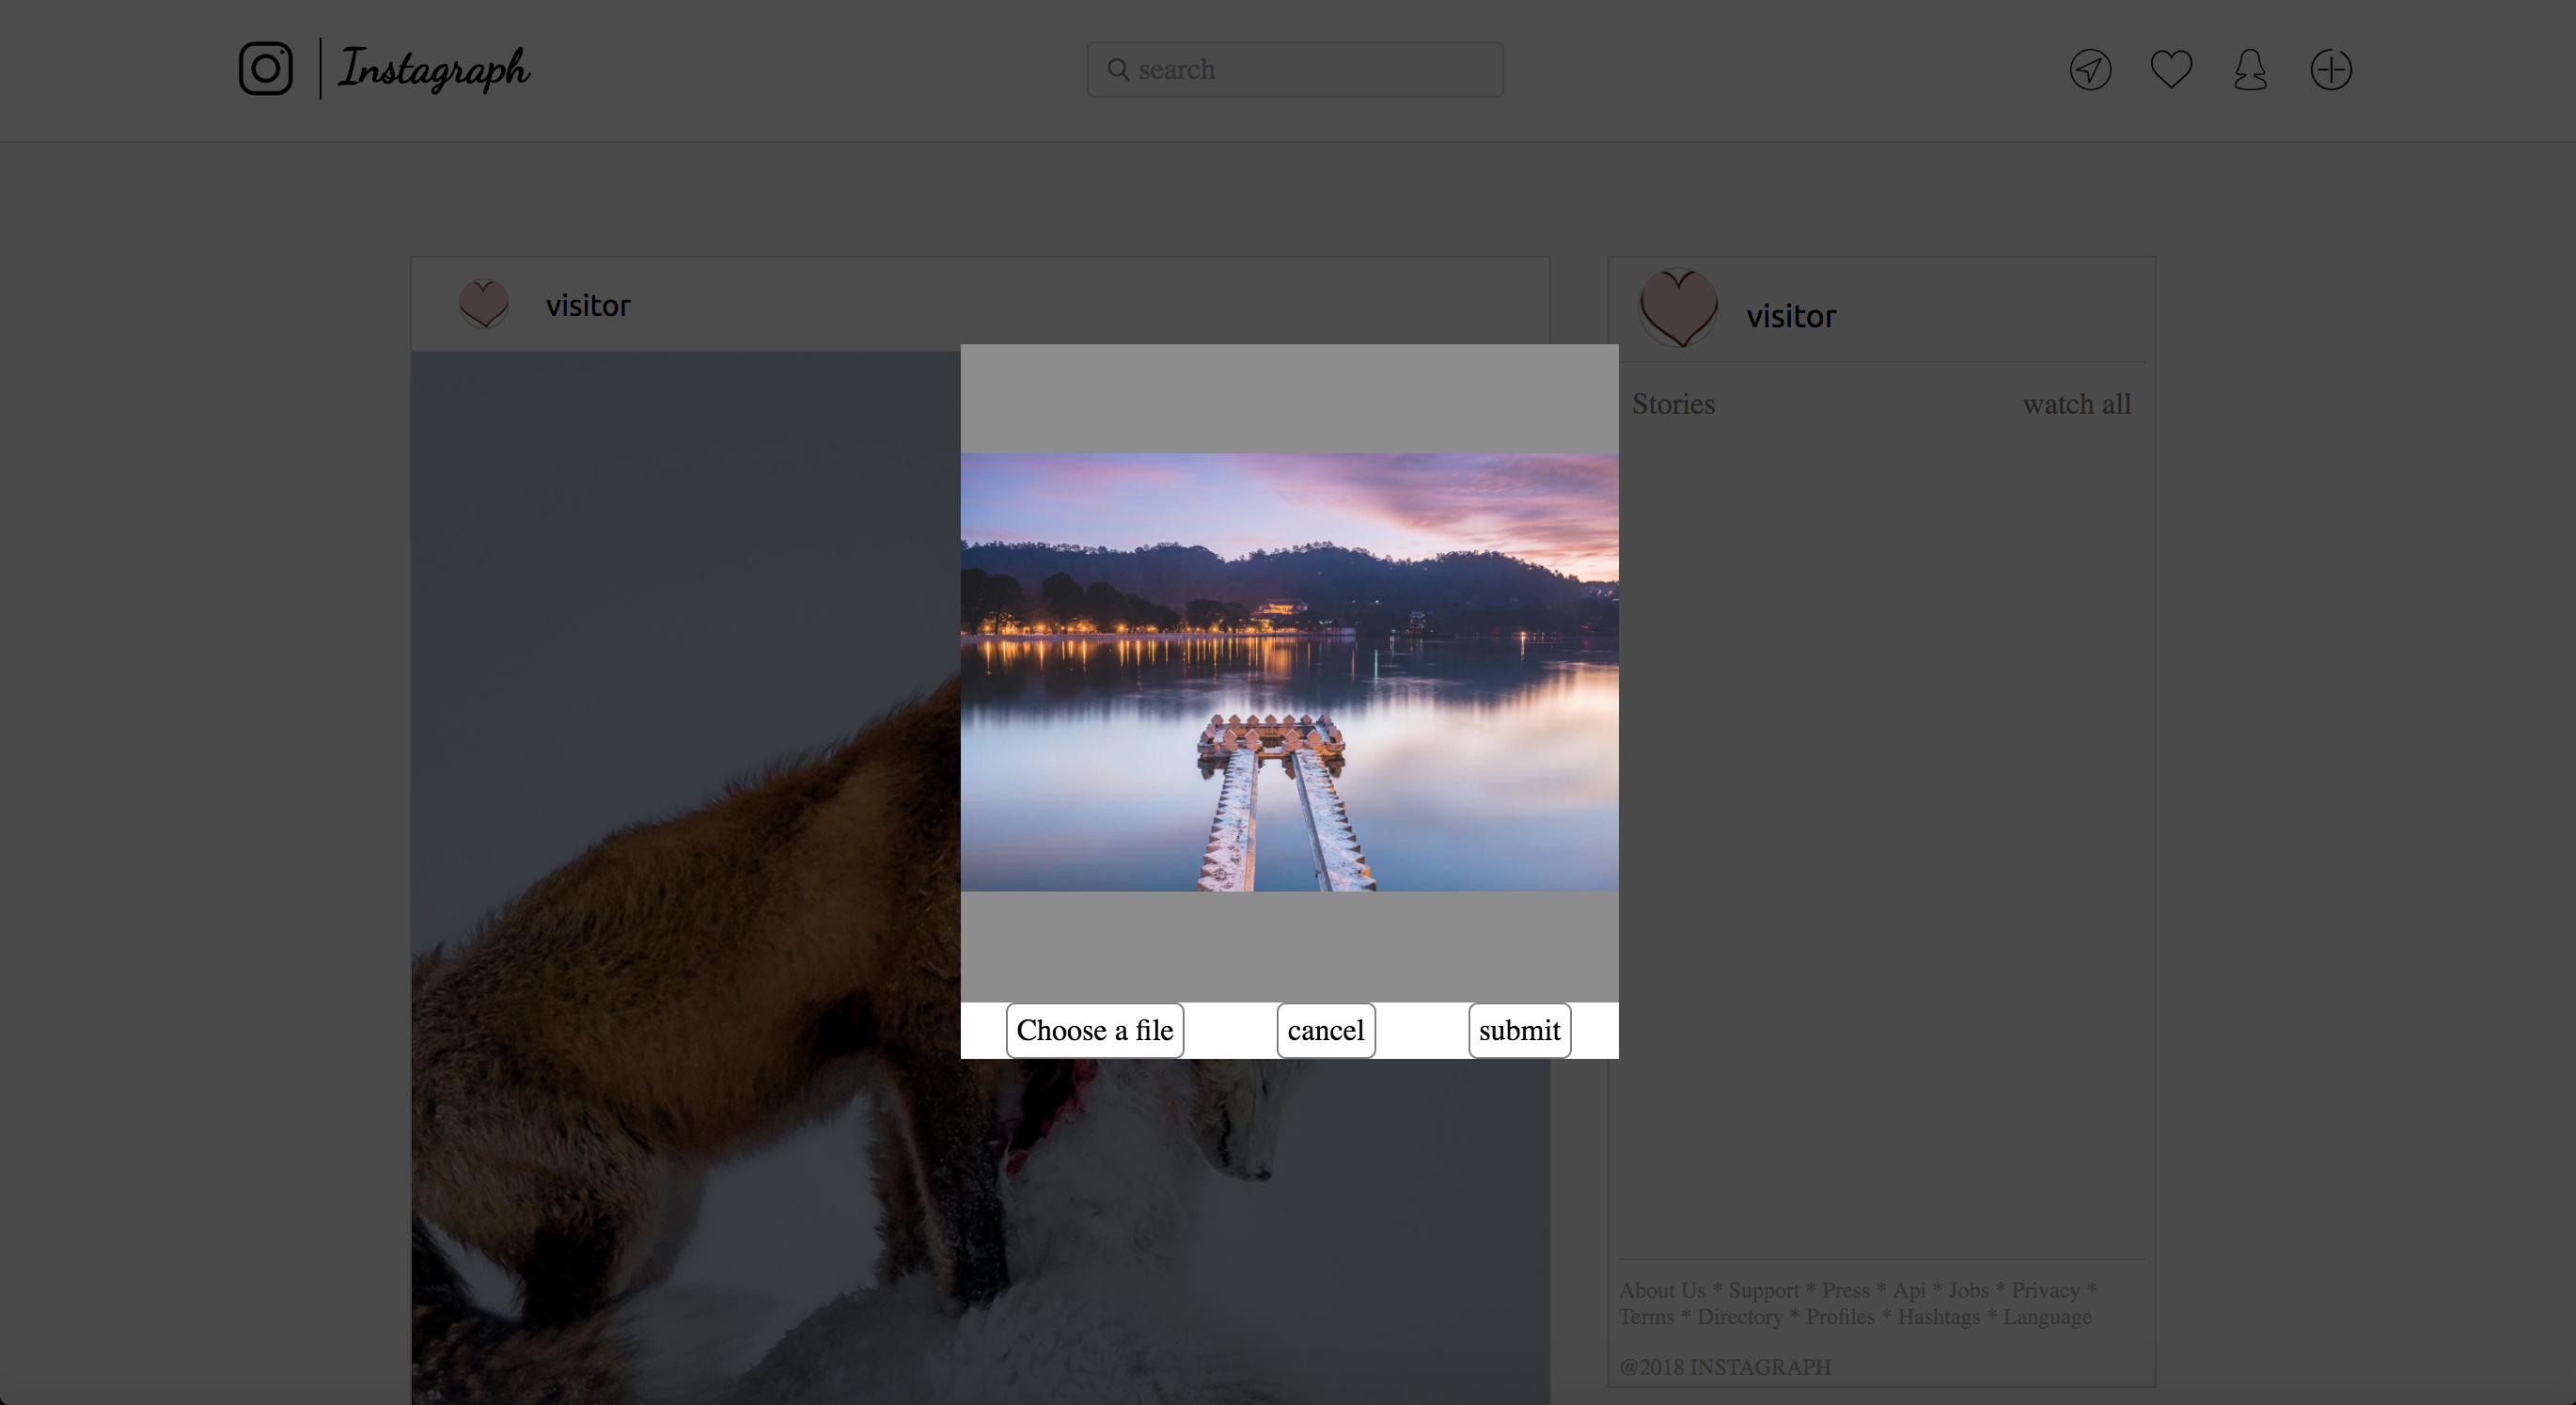
Task: Open the visitor username on the post
Action: click(588, 305)
